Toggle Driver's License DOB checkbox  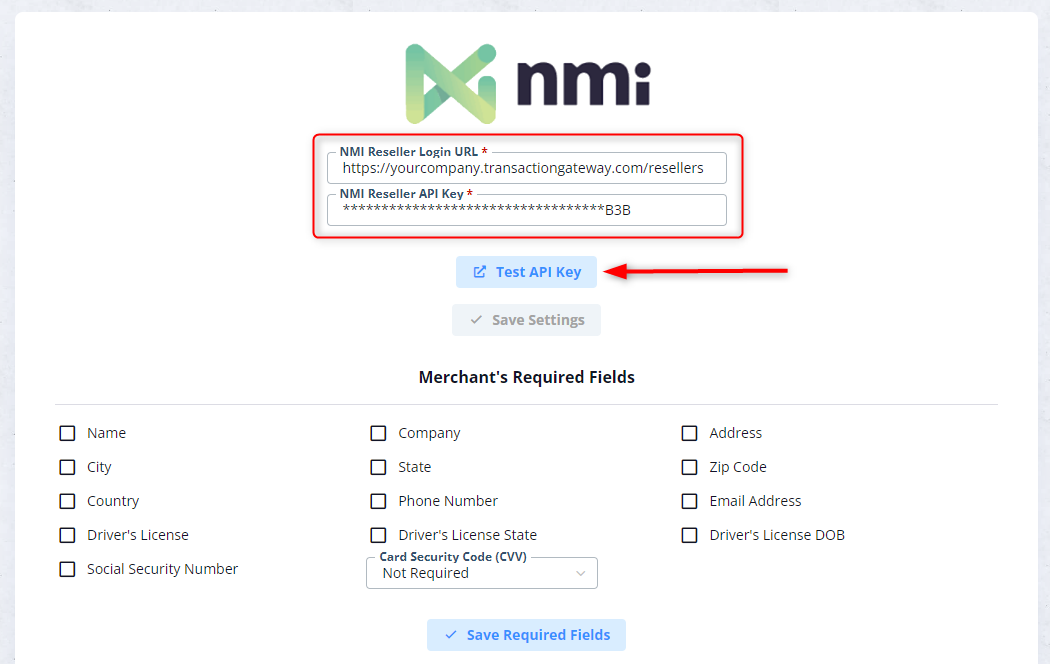coord(689,535)
